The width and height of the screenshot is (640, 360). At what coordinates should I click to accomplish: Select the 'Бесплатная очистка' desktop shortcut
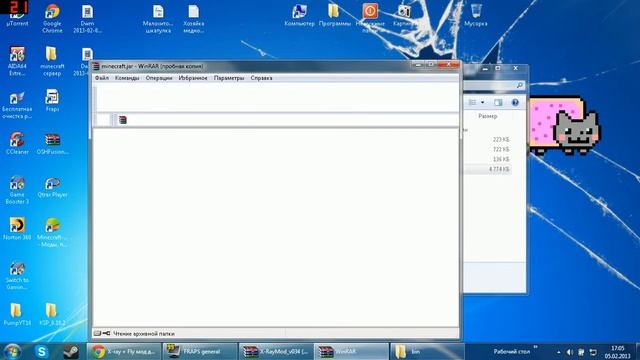(x=17, y=105)
